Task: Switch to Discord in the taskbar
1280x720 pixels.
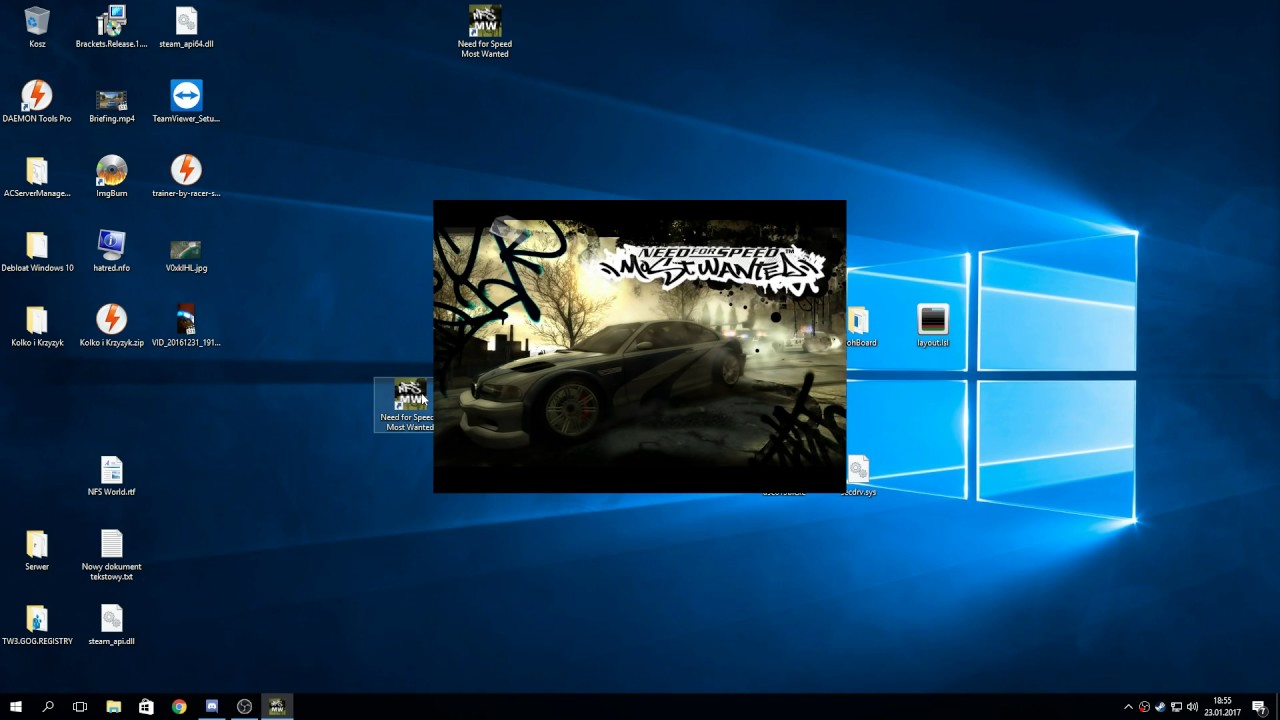Action: (x=212, y=707)
